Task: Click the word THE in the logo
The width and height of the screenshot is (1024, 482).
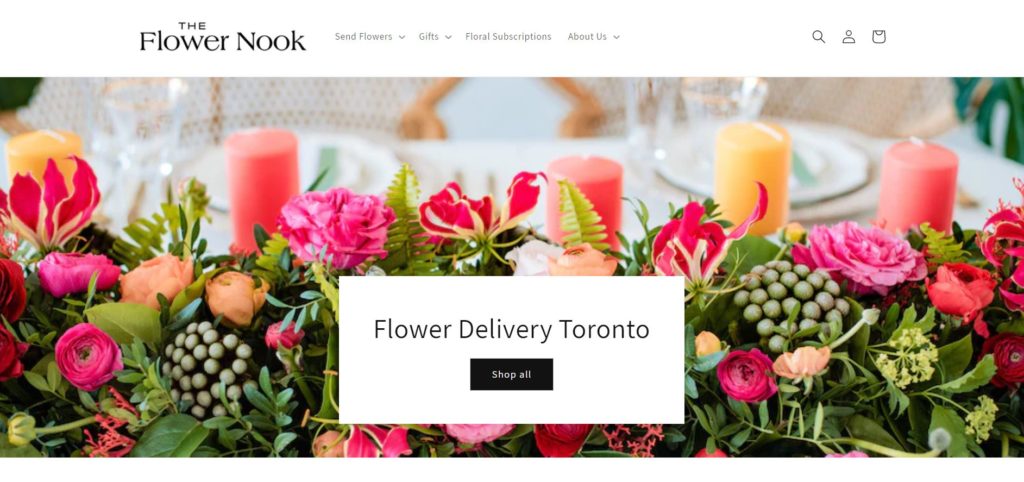Action: (192, 26)
